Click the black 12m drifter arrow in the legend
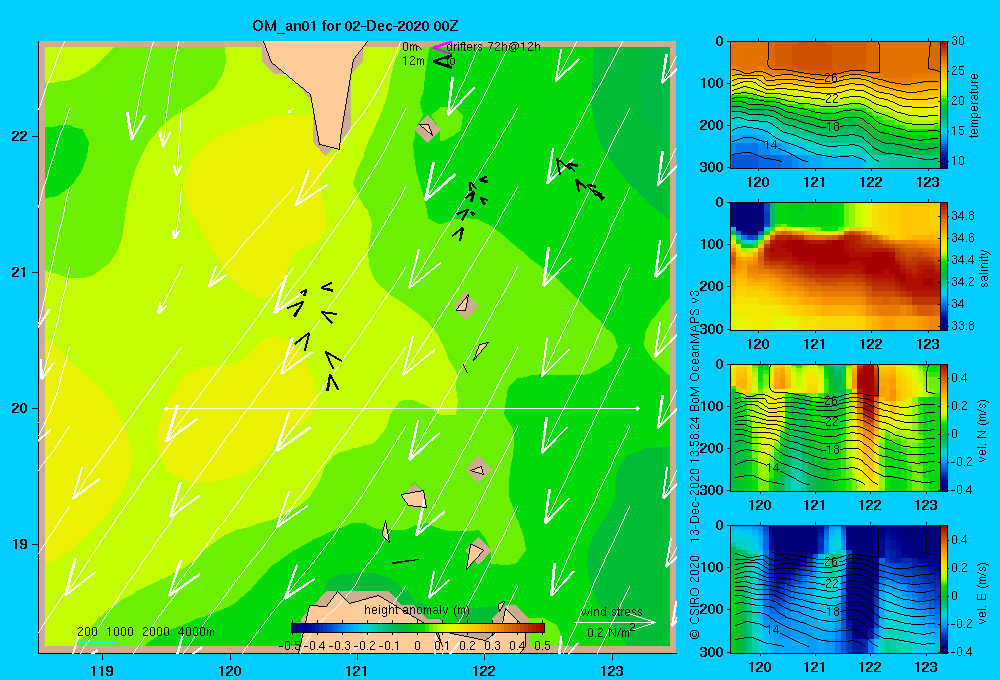 click(x=442, y=61)
